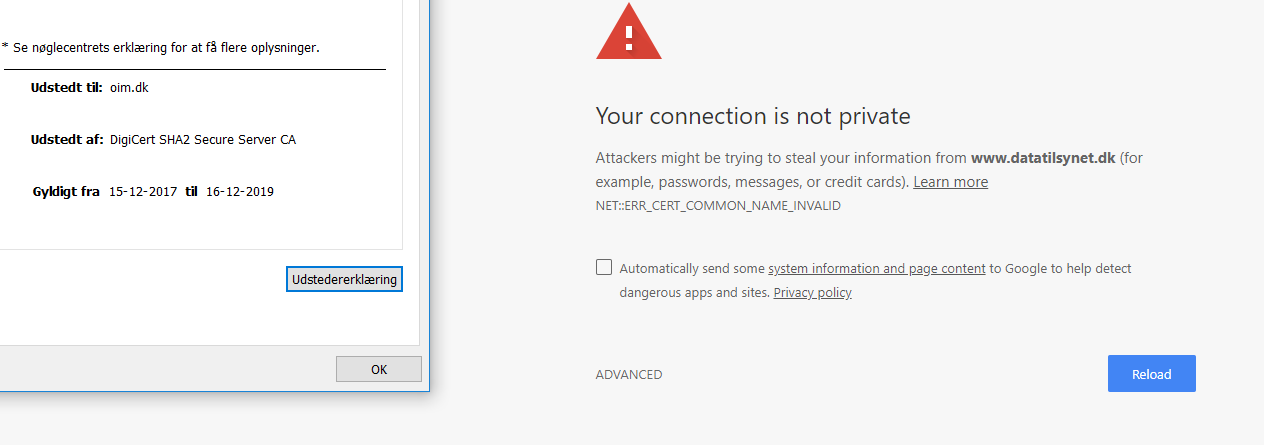Select the oim.dk issued-to value
The image size is (1264, 445).
tap(129, 88)
